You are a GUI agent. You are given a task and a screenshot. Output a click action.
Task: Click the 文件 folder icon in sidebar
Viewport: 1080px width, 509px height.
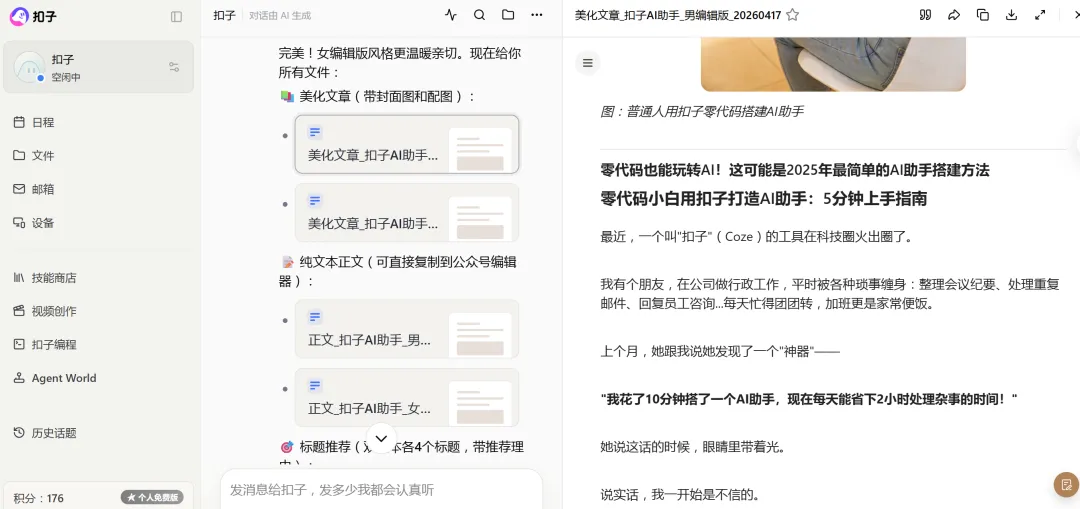pyautogui.click(x=19, y=155)
